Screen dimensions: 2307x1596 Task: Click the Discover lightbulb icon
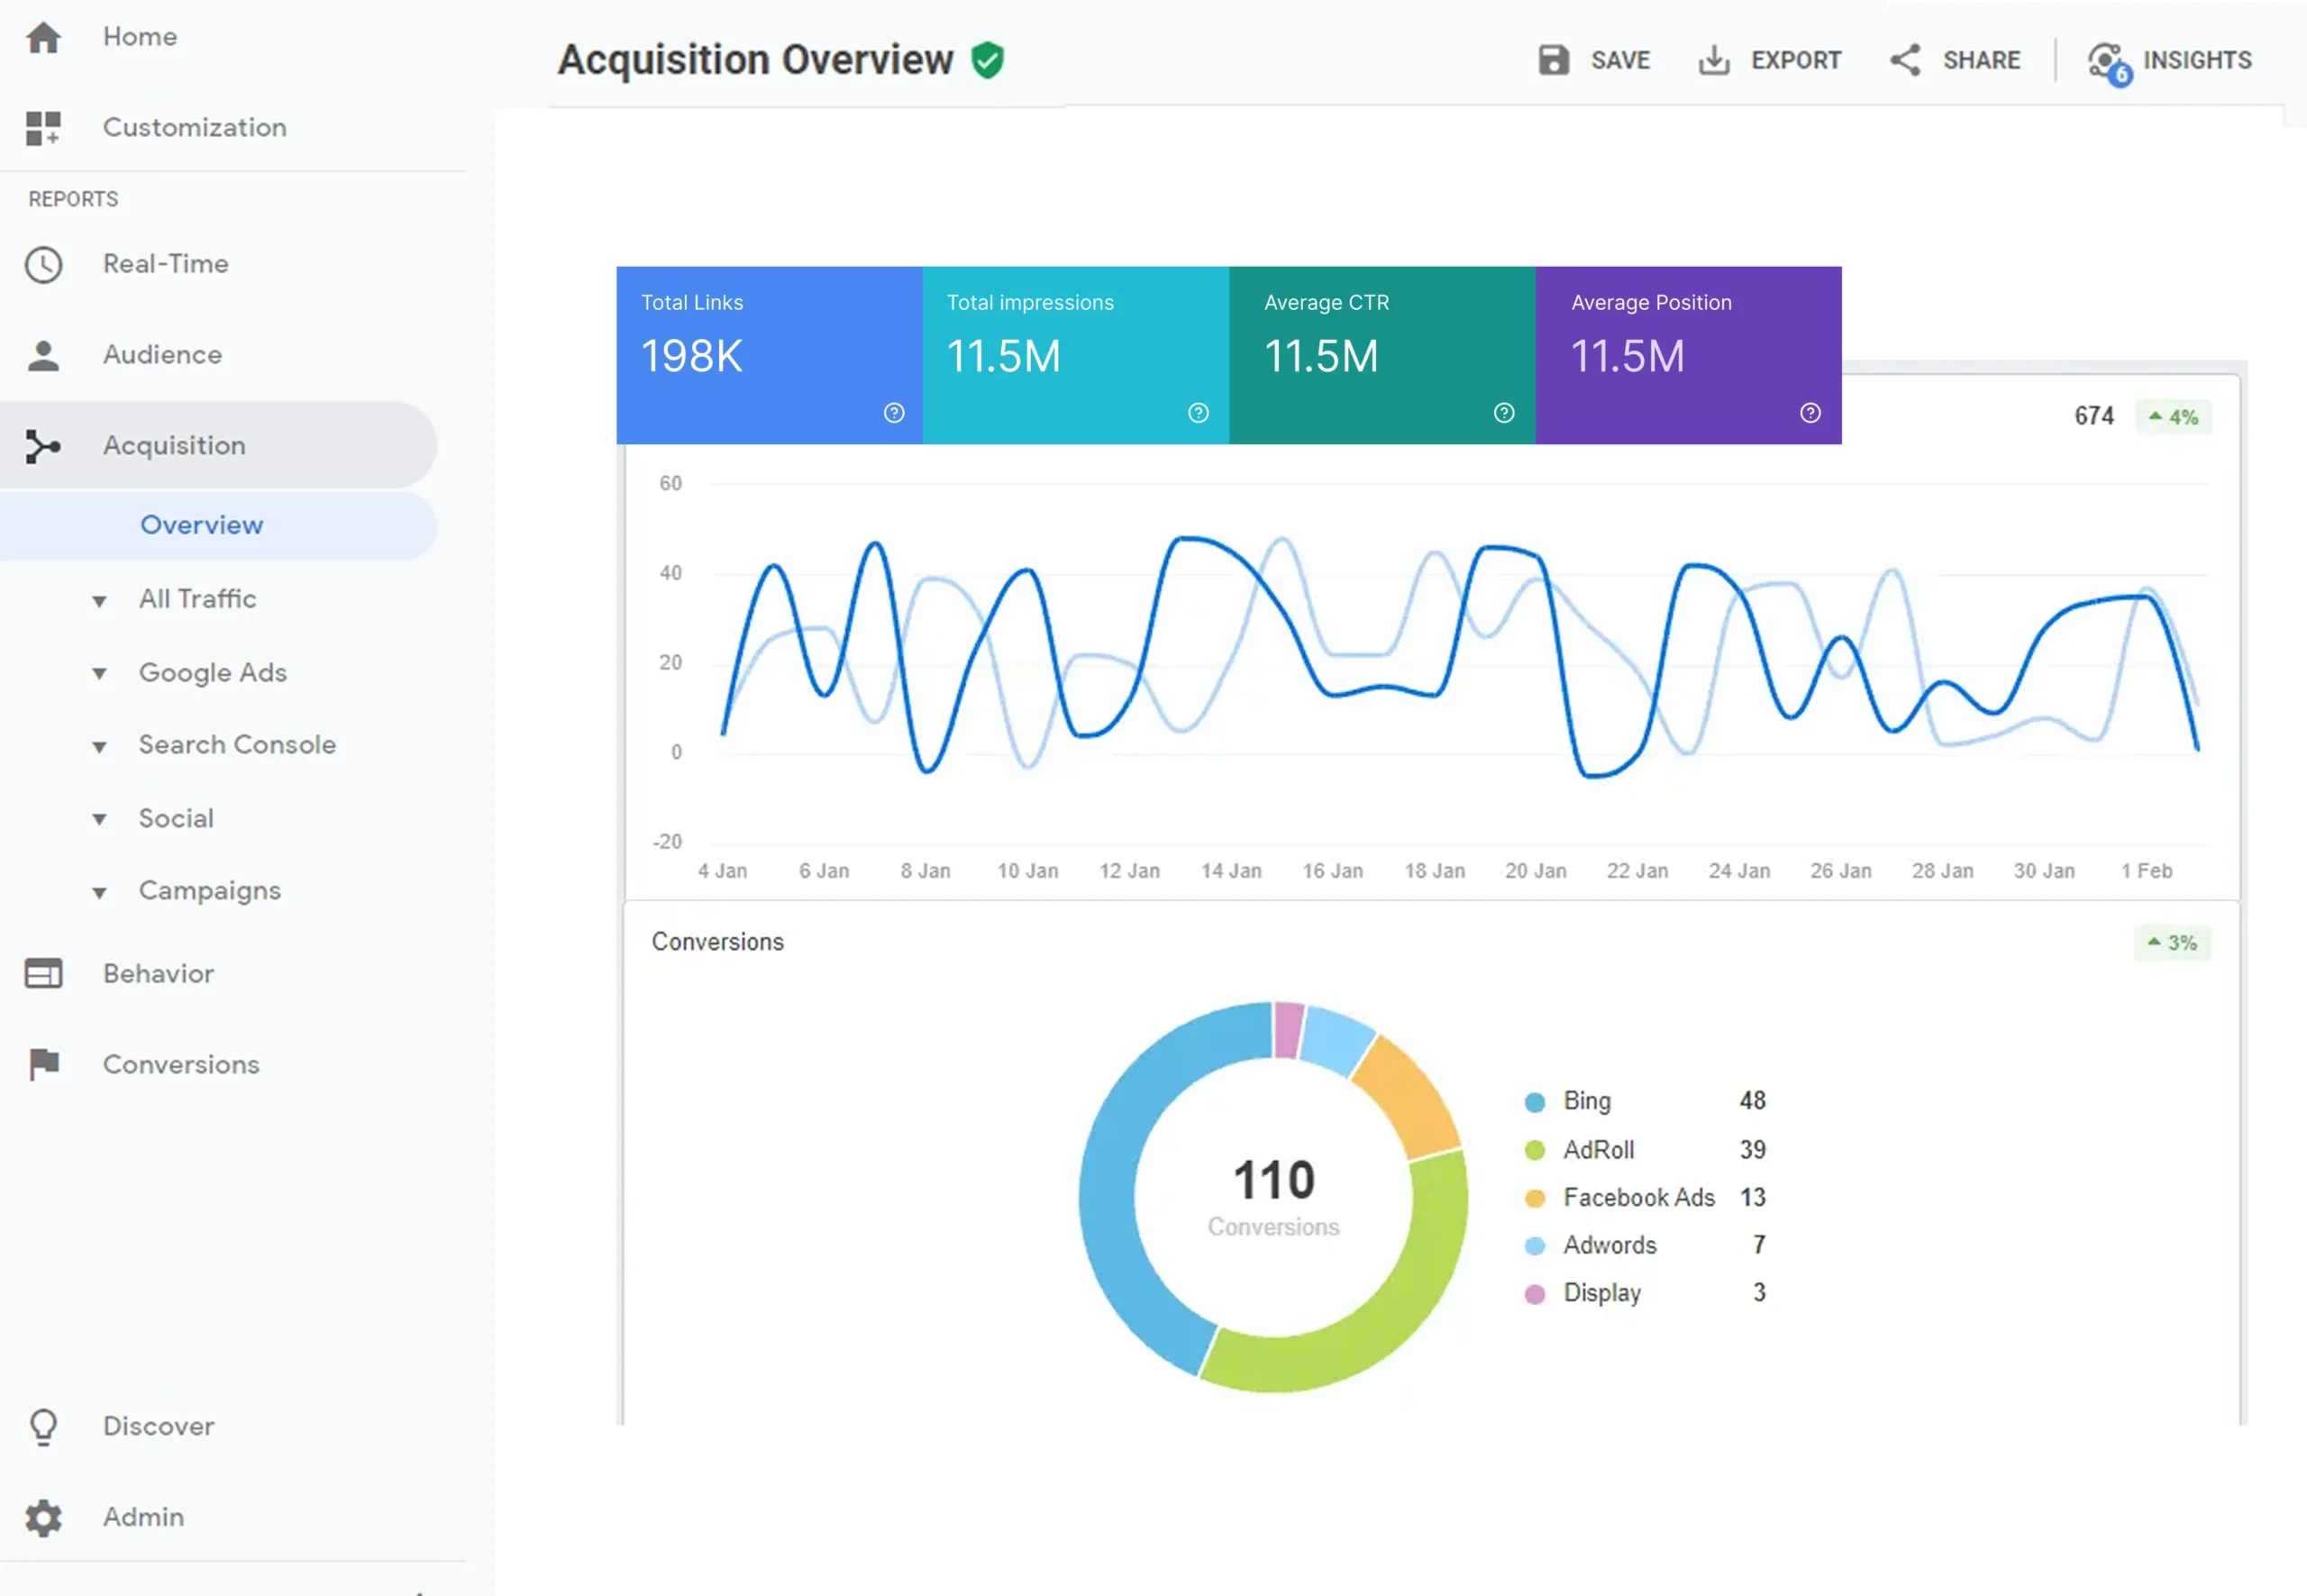(x=43, y=1426)
